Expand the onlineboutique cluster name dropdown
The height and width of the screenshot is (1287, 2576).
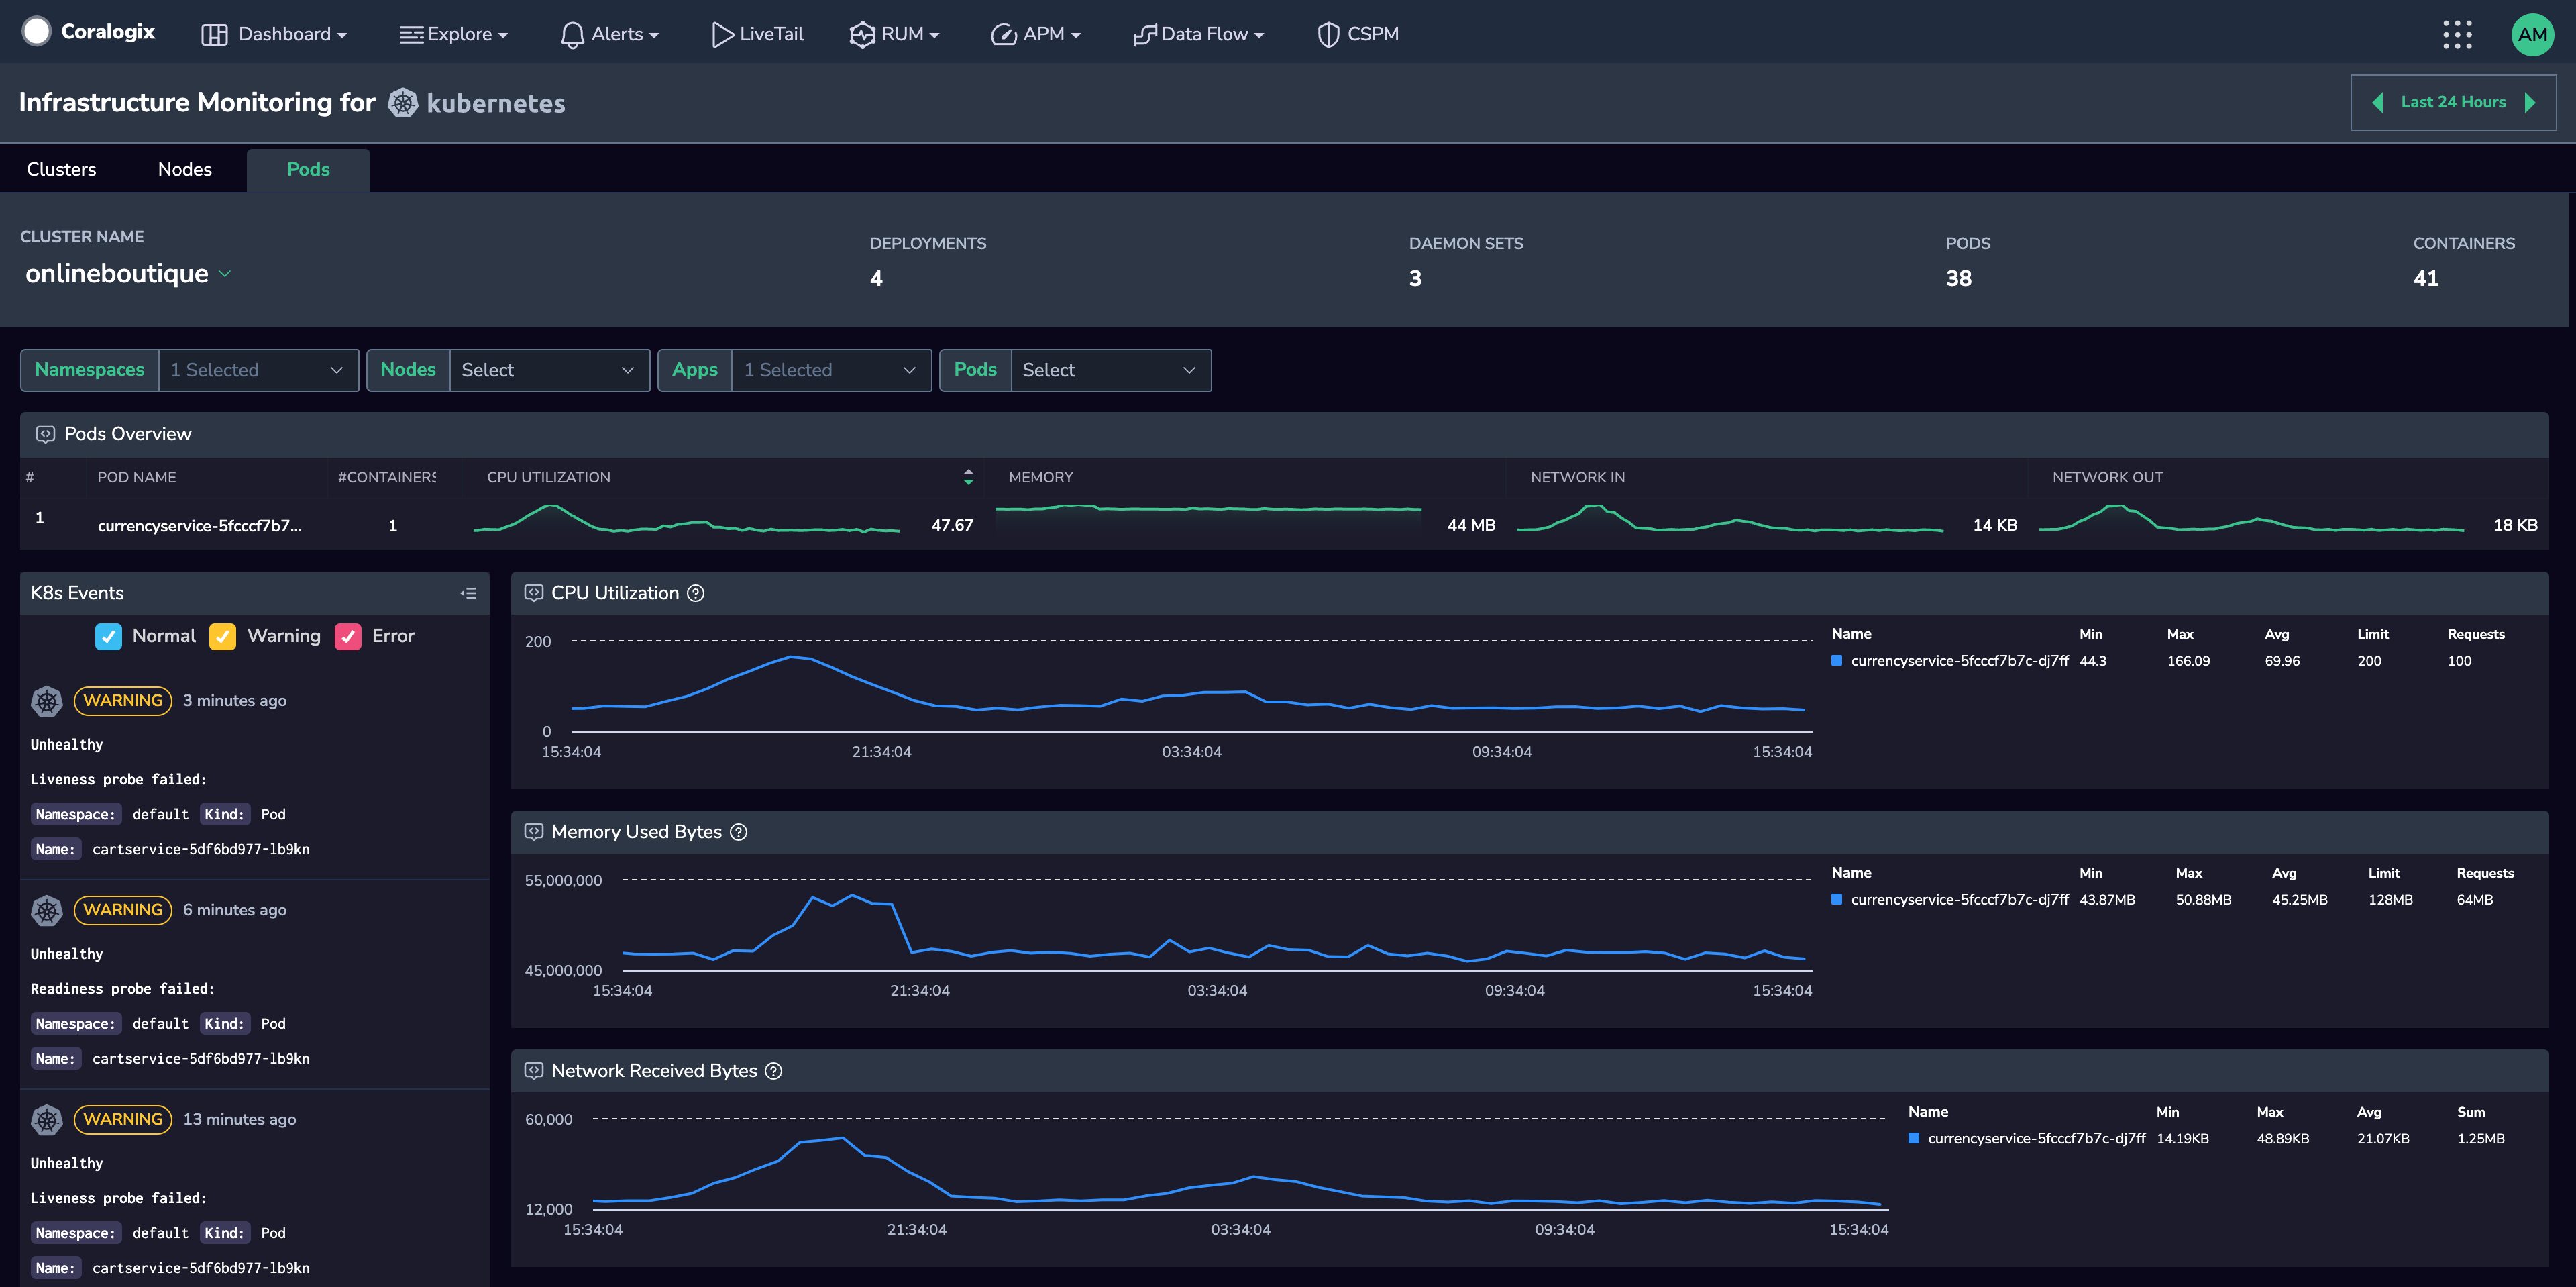pos(225,274)
